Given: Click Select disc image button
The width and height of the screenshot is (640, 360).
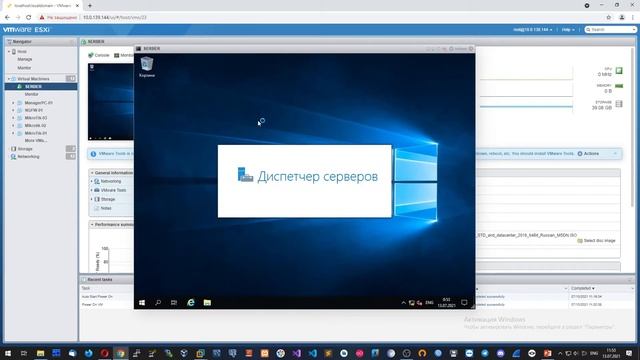Looking at the screenshot, I should 596,241.
